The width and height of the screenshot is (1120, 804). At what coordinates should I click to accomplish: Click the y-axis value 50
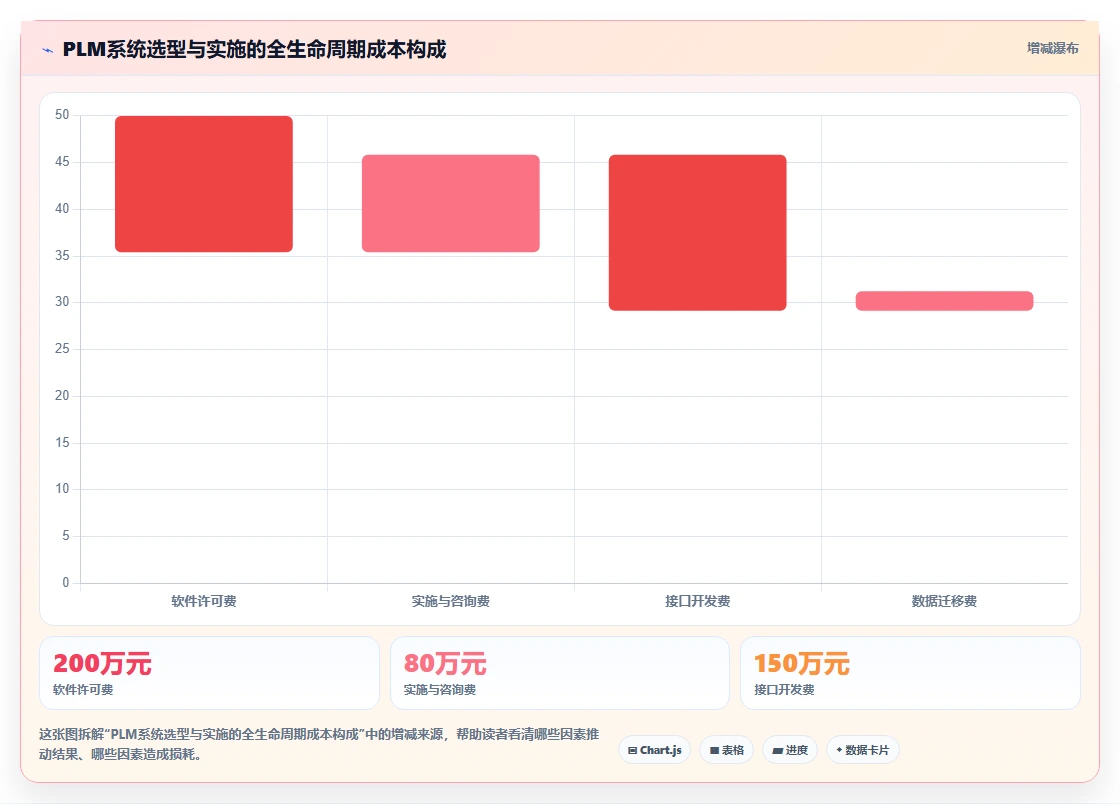pos(62,115)
